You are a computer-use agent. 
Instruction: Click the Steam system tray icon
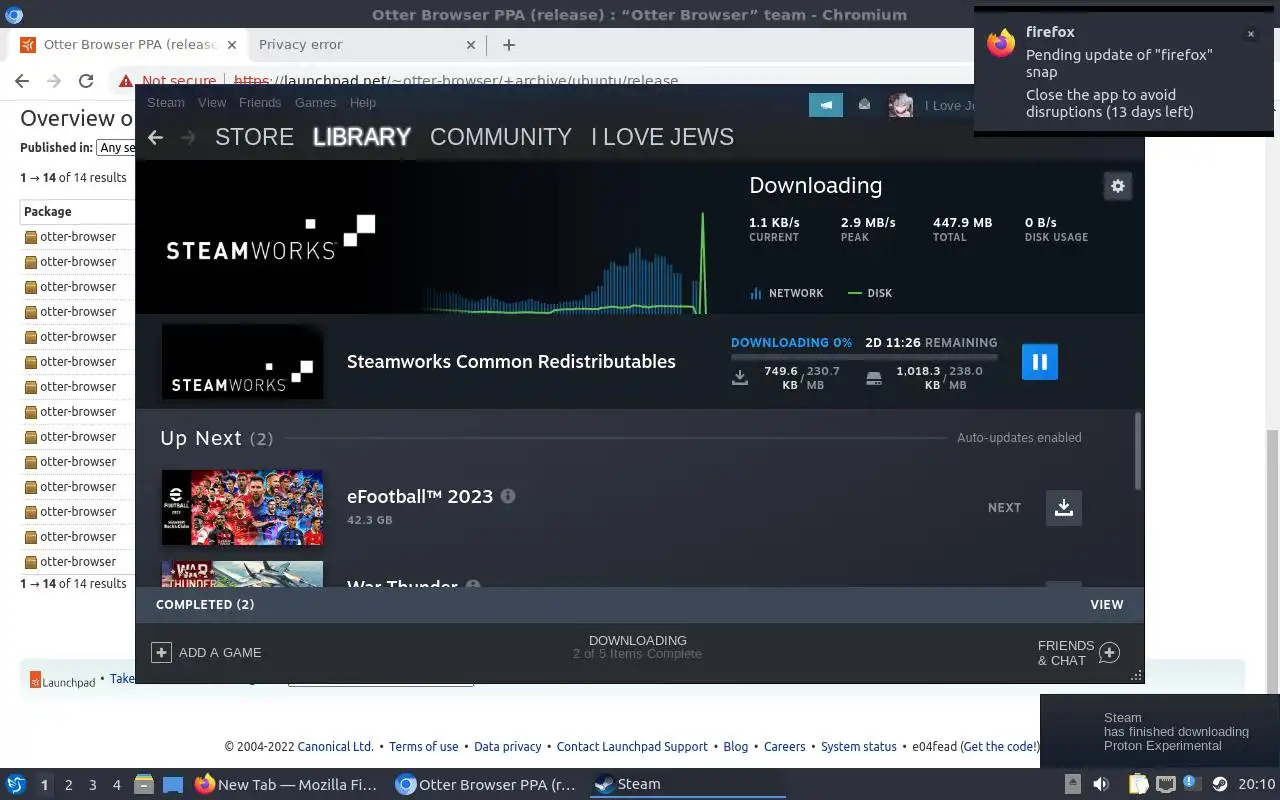tap(1219, 785)
